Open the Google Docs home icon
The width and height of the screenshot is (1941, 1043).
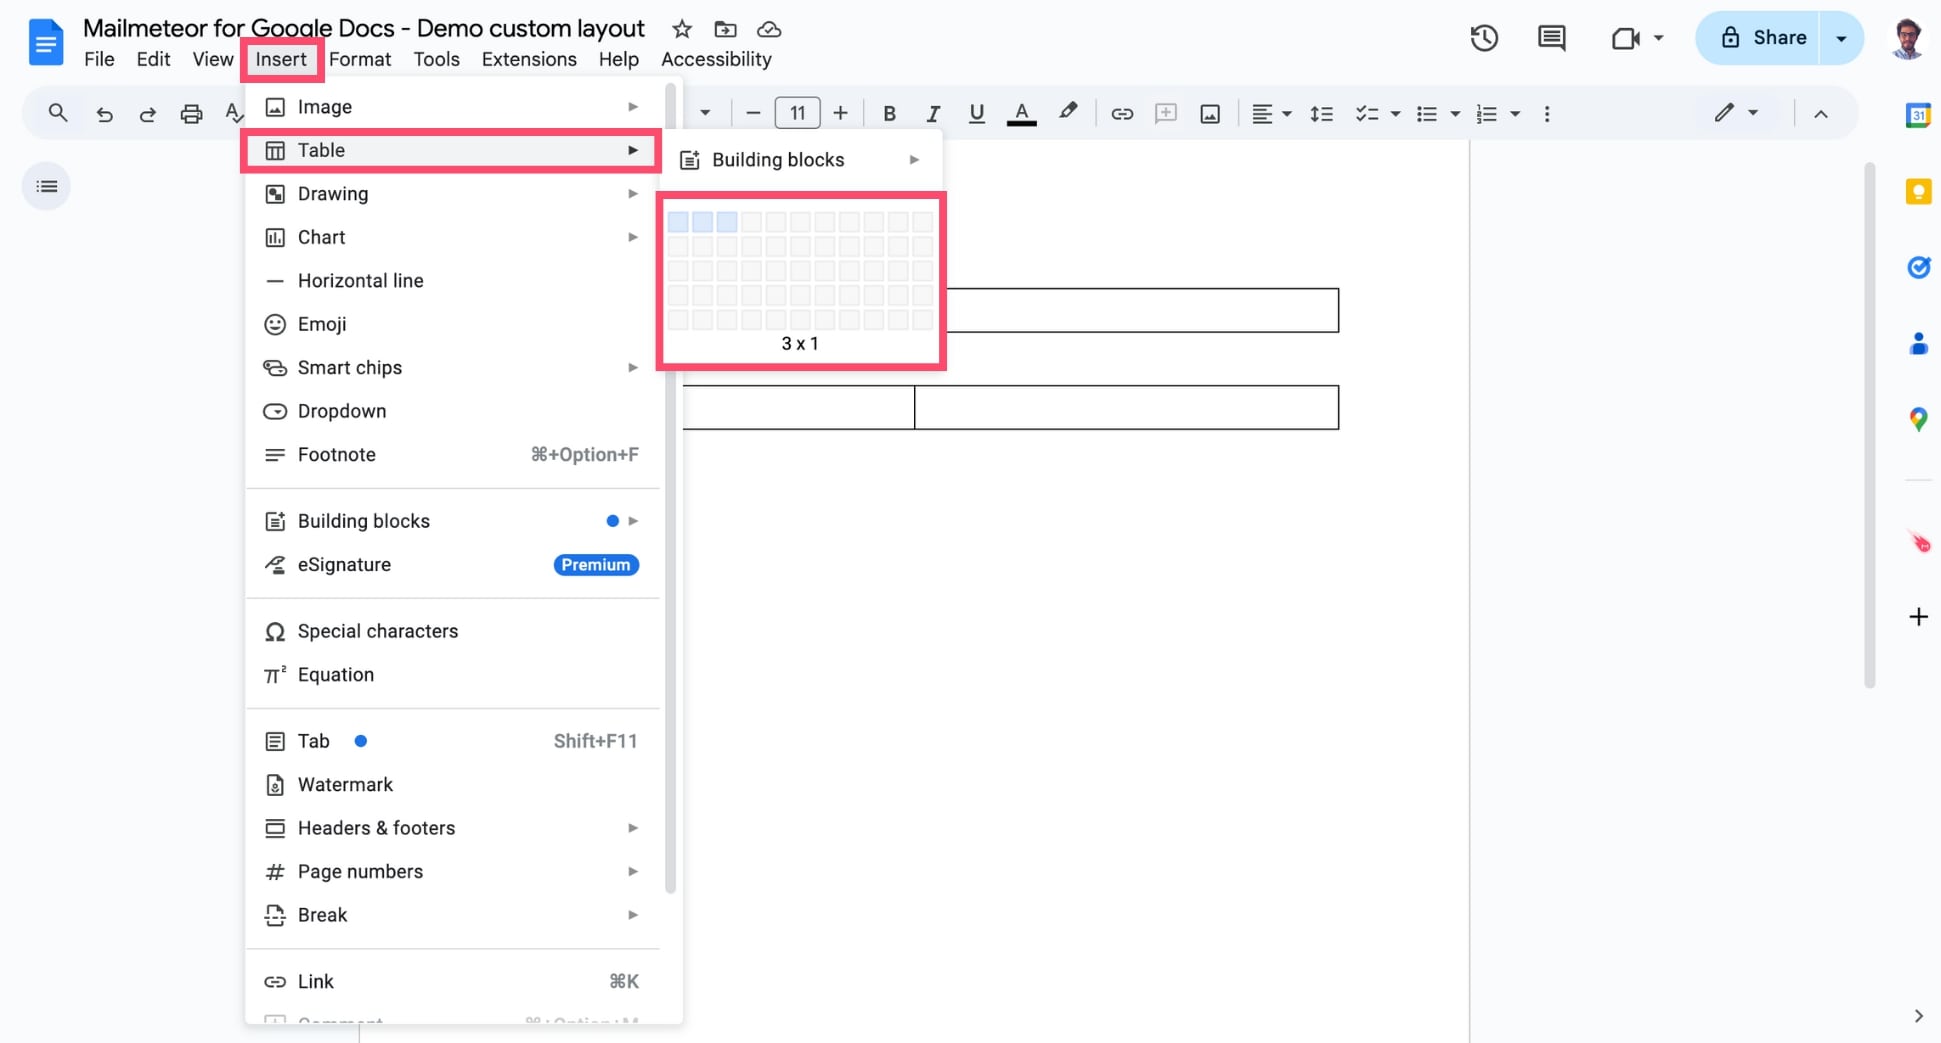click(46, 42)
